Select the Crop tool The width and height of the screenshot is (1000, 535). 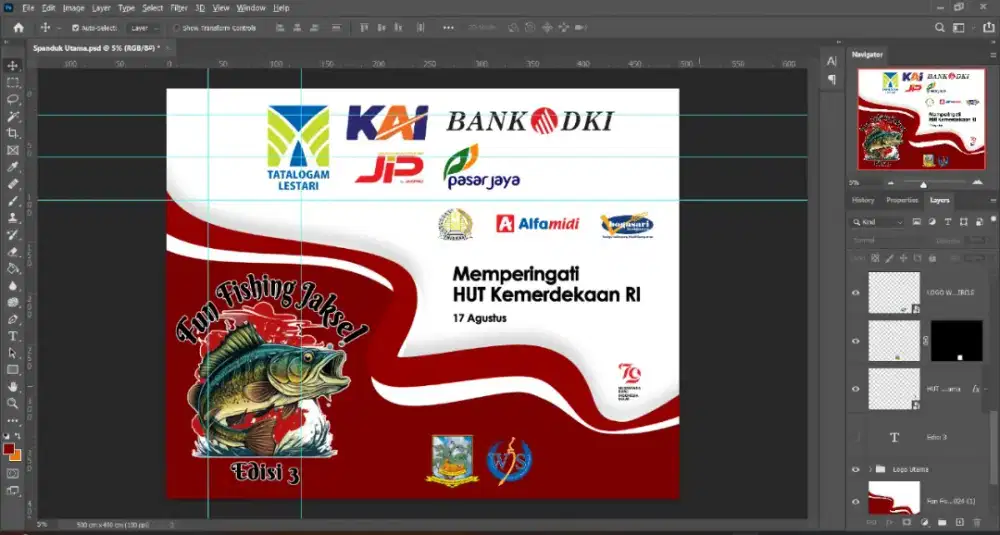click(x=12, y=133)
